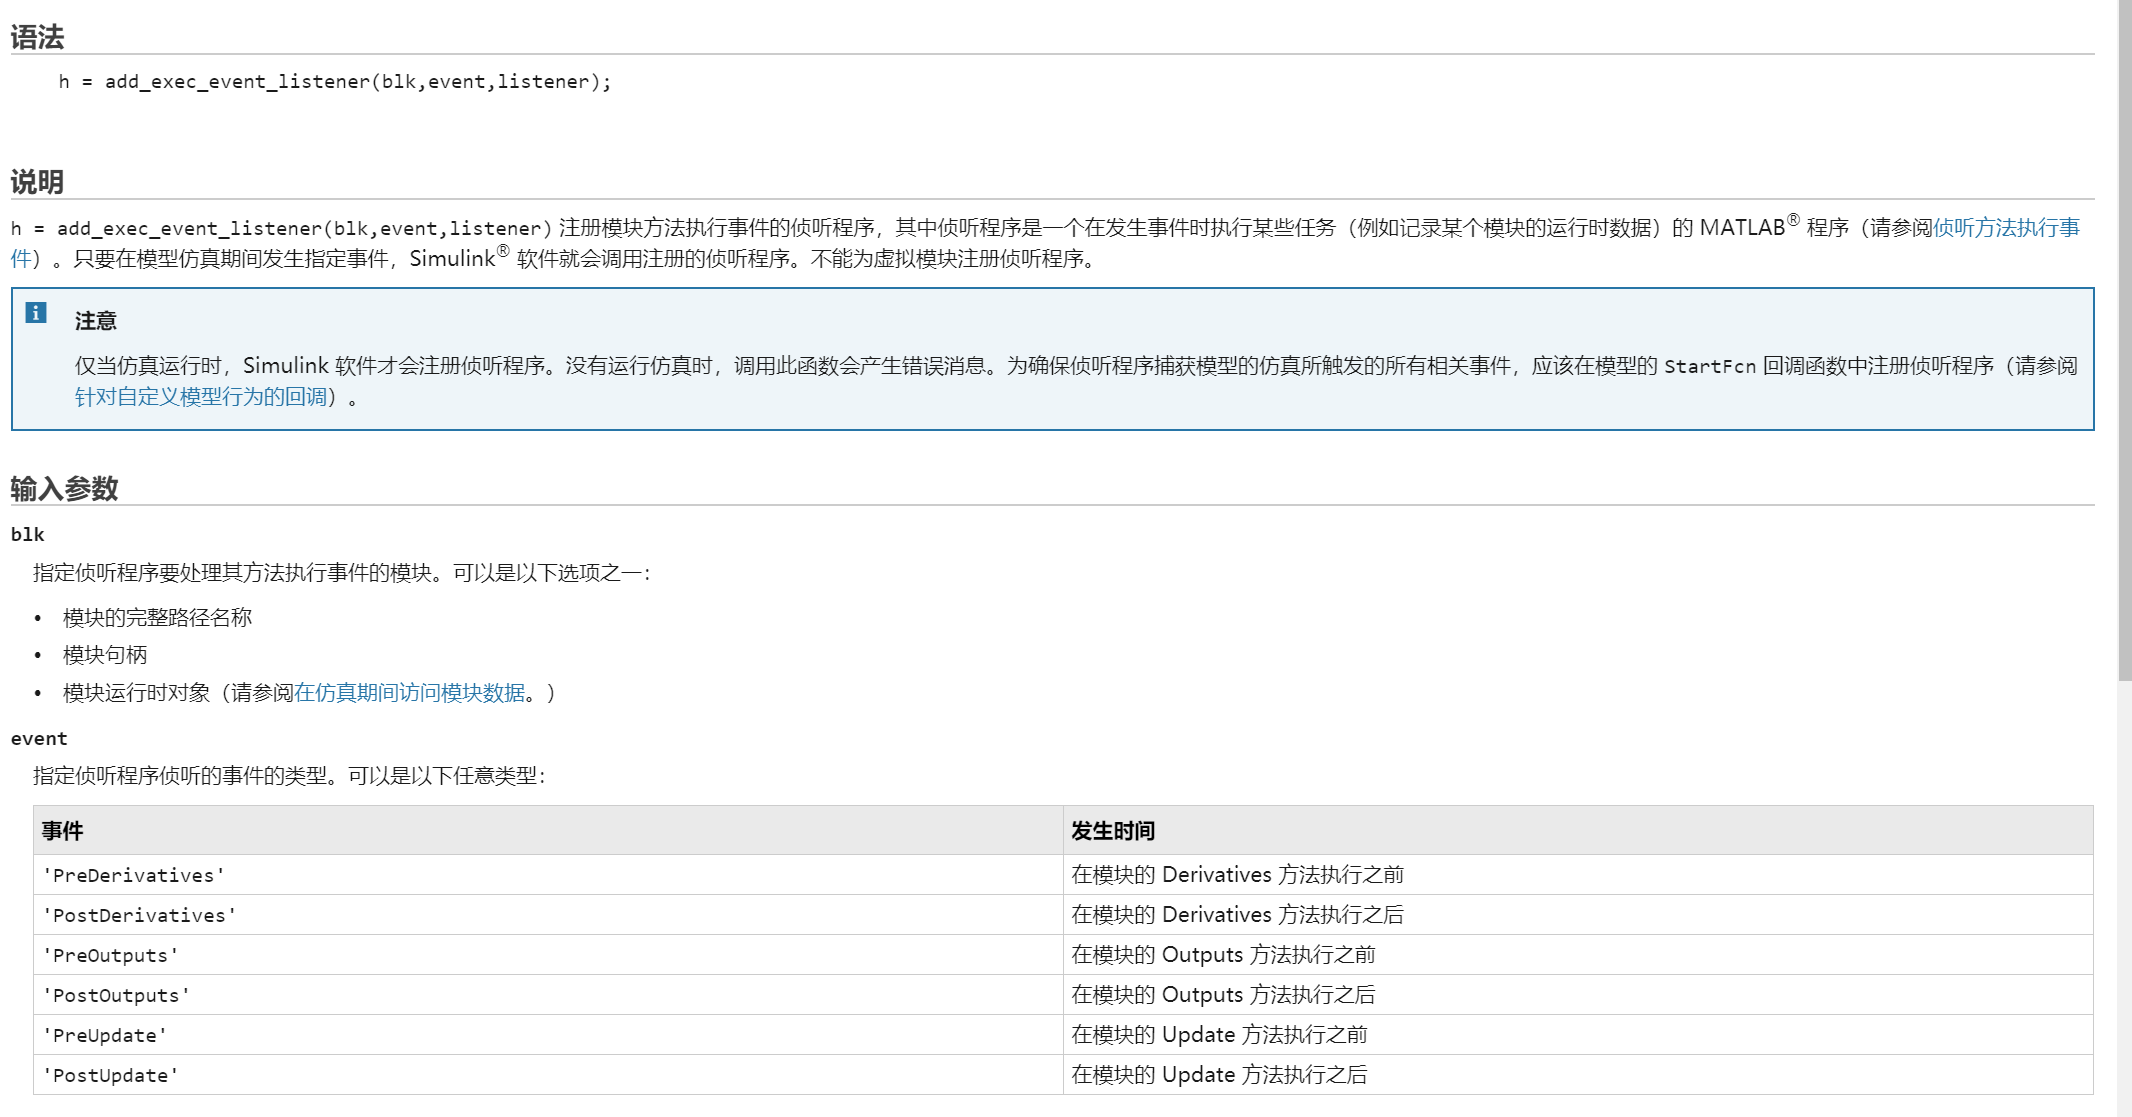This screenshot has width=2132, height=1117.
Task: Select the event parameter label
Action: point(39,738)
